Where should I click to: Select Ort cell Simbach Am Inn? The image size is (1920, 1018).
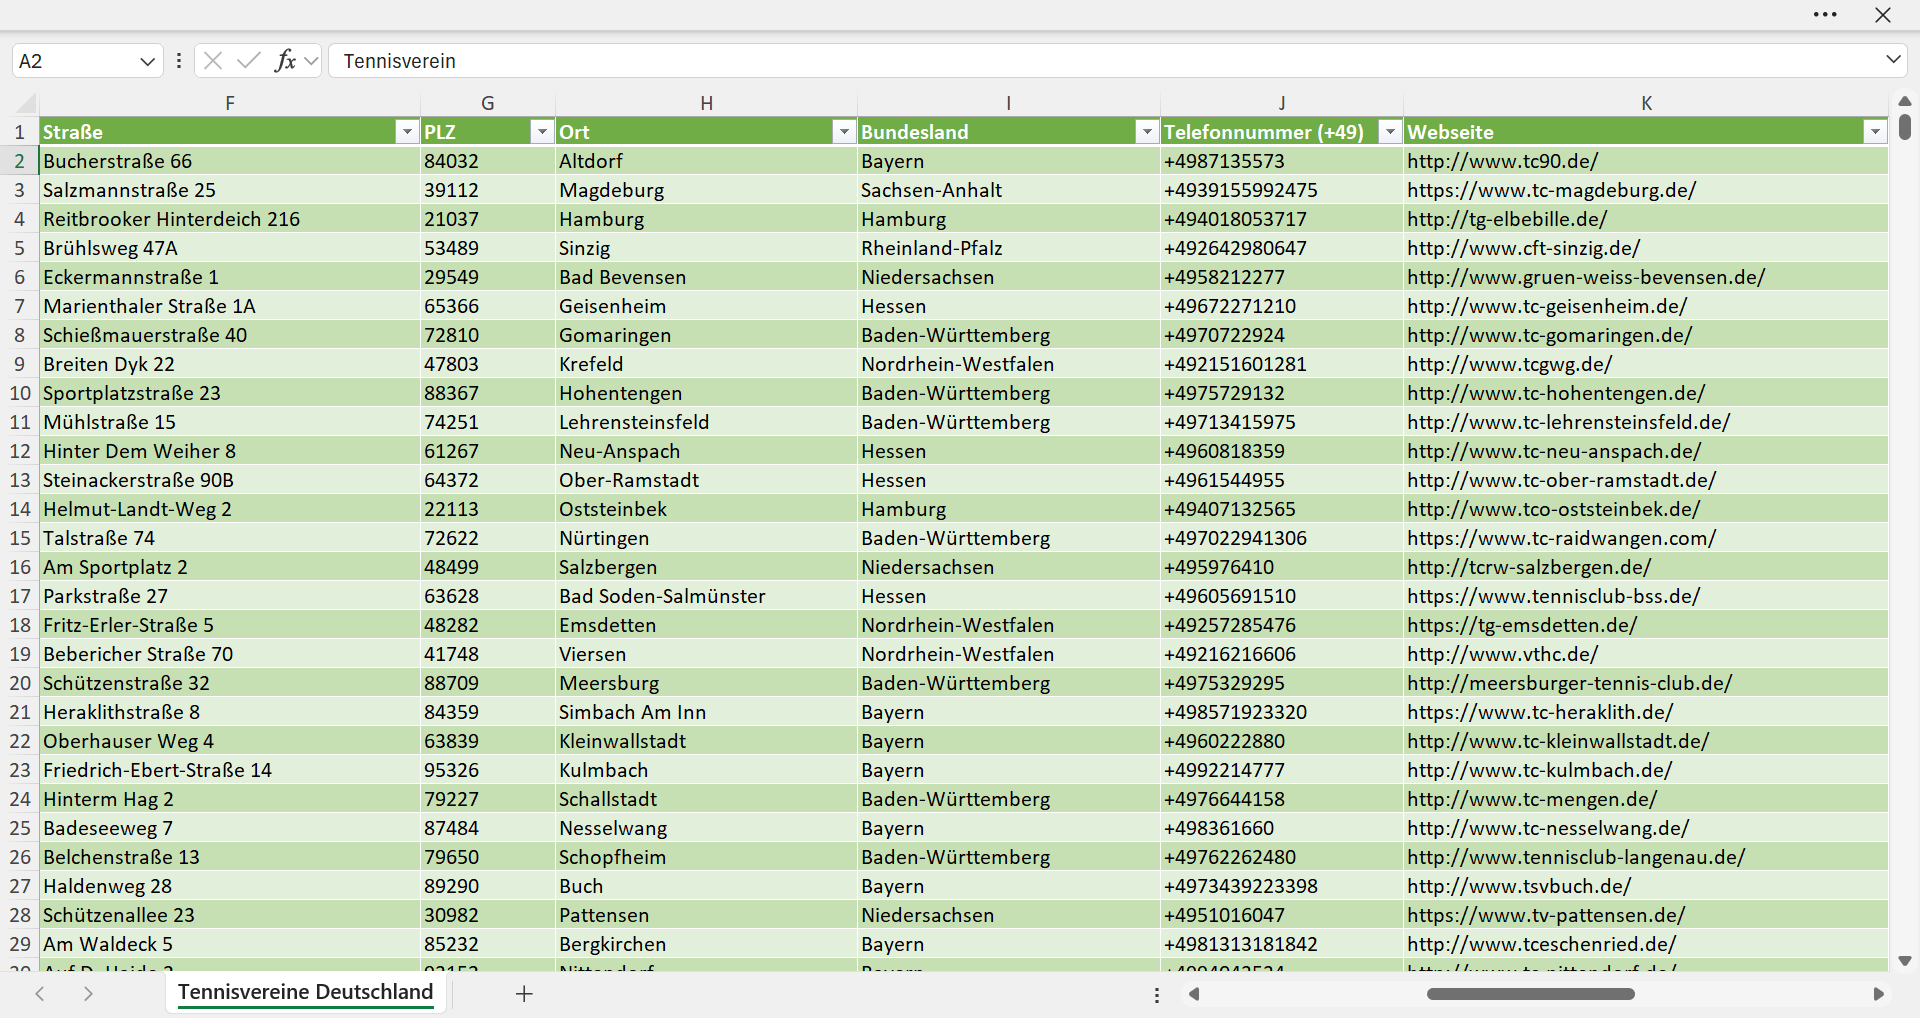click(x=706, y=712)
